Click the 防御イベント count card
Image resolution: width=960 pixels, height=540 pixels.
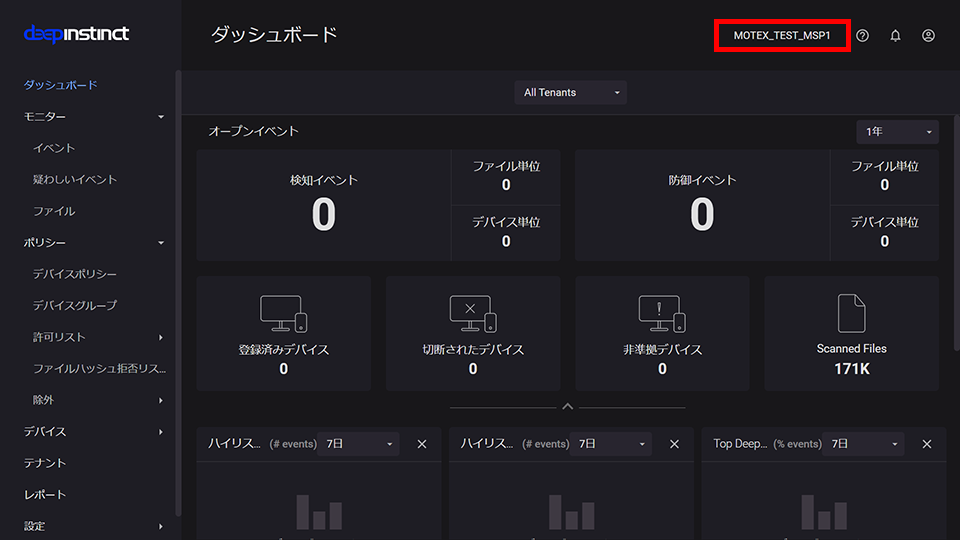702,205
